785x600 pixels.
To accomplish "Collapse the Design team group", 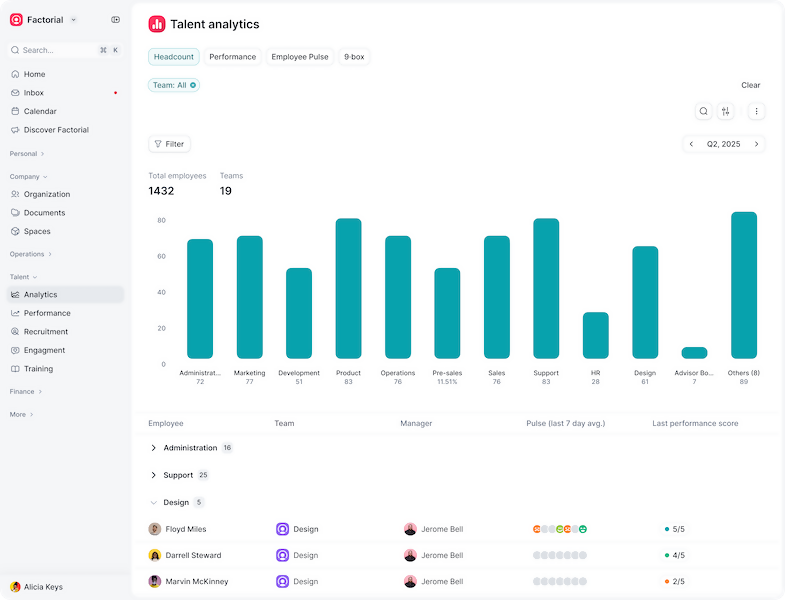I will point(154,502).
